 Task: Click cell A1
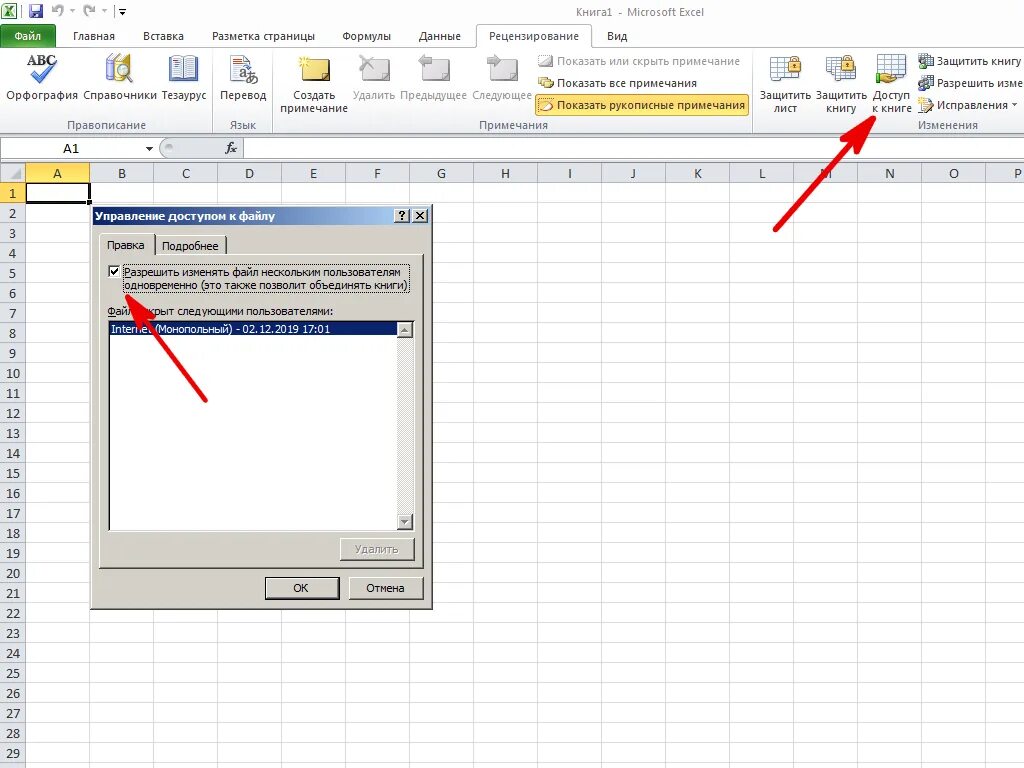[x=57, y=193]
